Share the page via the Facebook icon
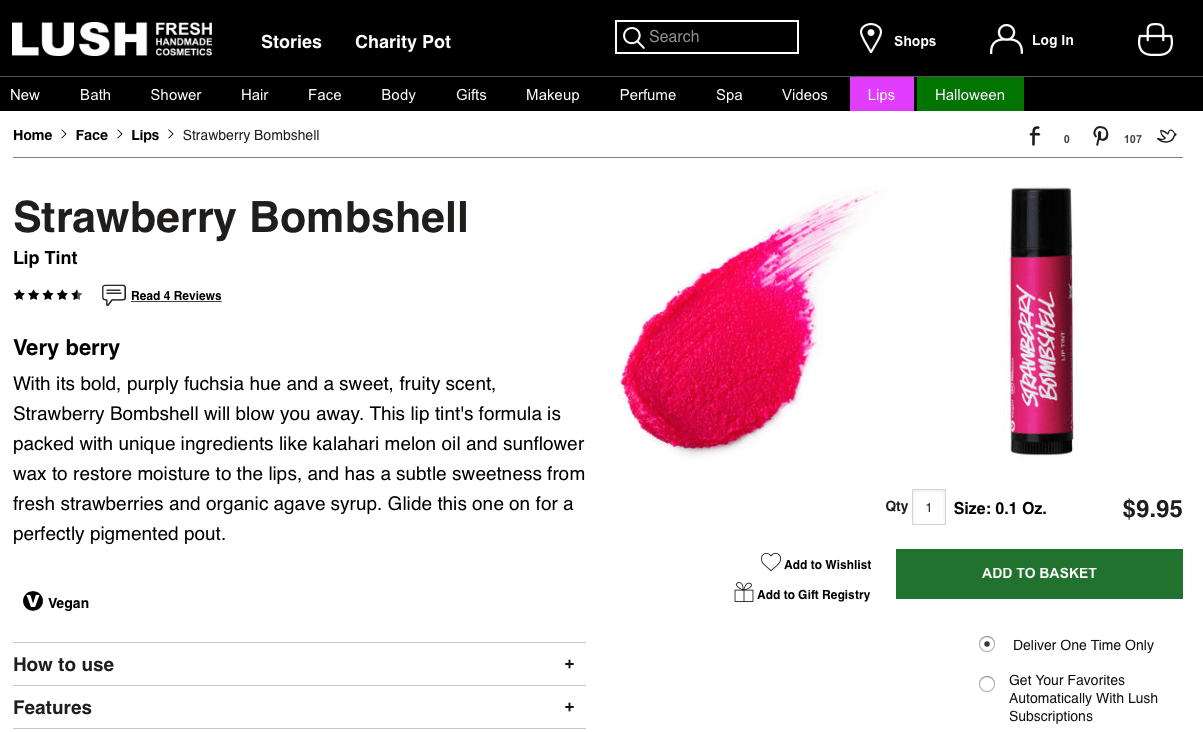Screen dimensions: 1203x732 click(x=1034, y=135)
